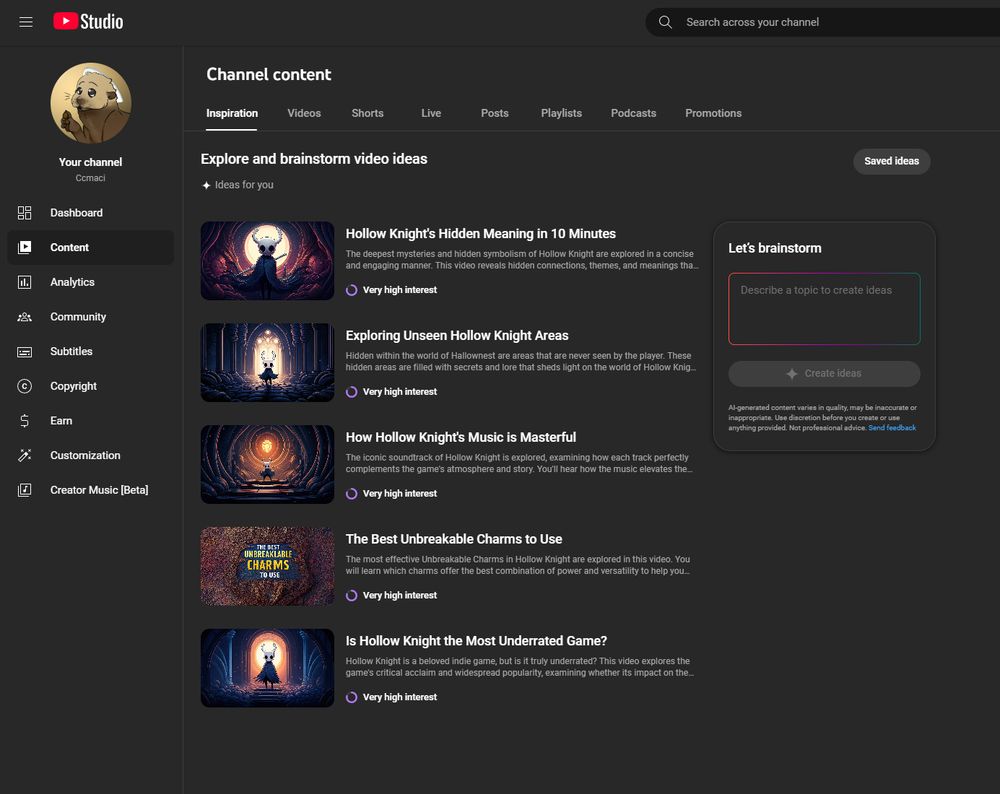Click the Customization magic wand icon
Image resolution: width=1000 pixels, height=794 pixels.
point(24,455)
